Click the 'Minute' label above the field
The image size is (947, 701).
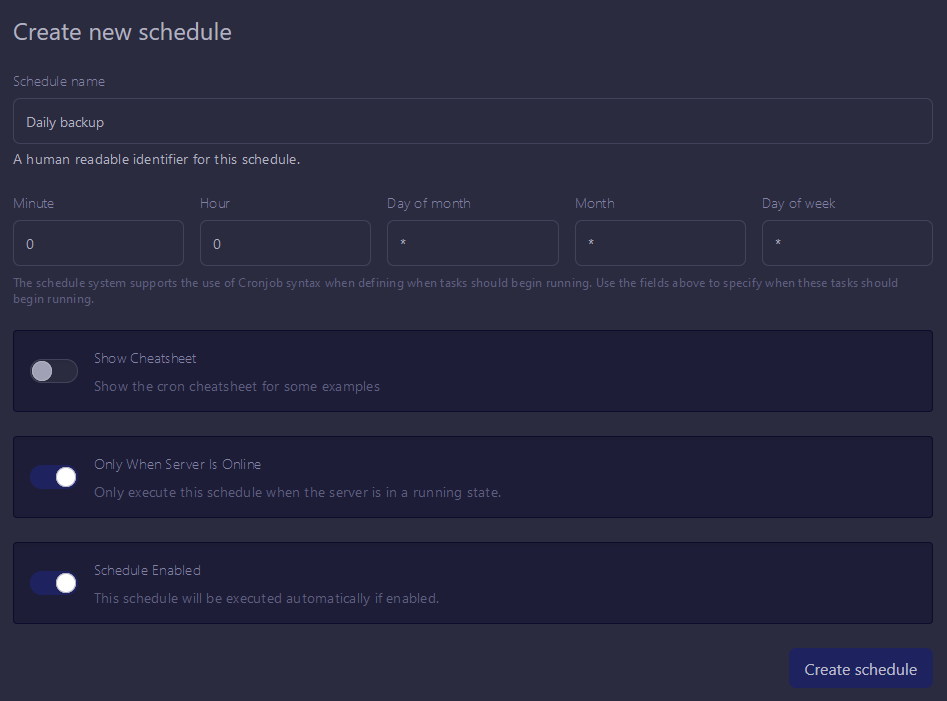tap(34, 203)
